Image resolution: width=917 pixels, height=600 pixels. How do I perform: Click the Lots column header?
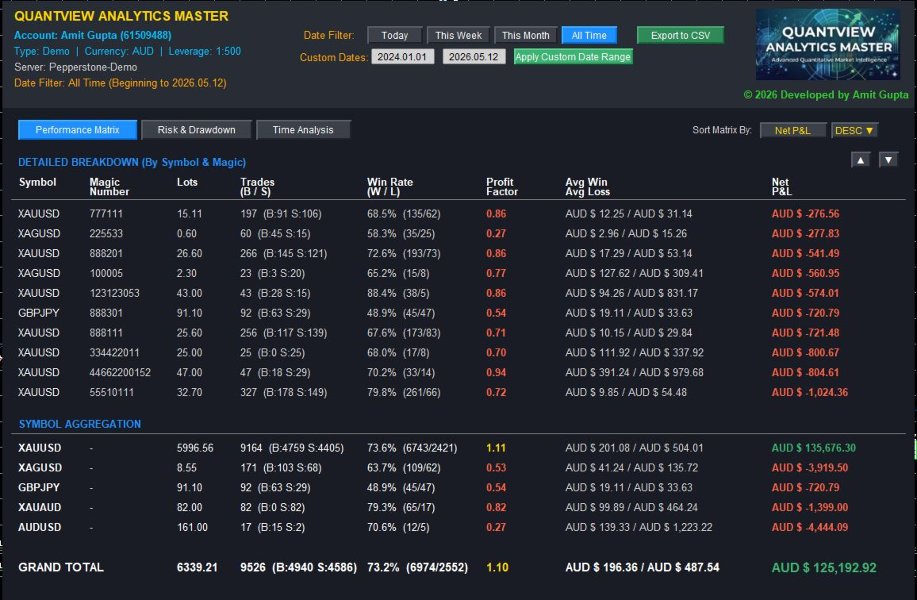coord(187,182)
